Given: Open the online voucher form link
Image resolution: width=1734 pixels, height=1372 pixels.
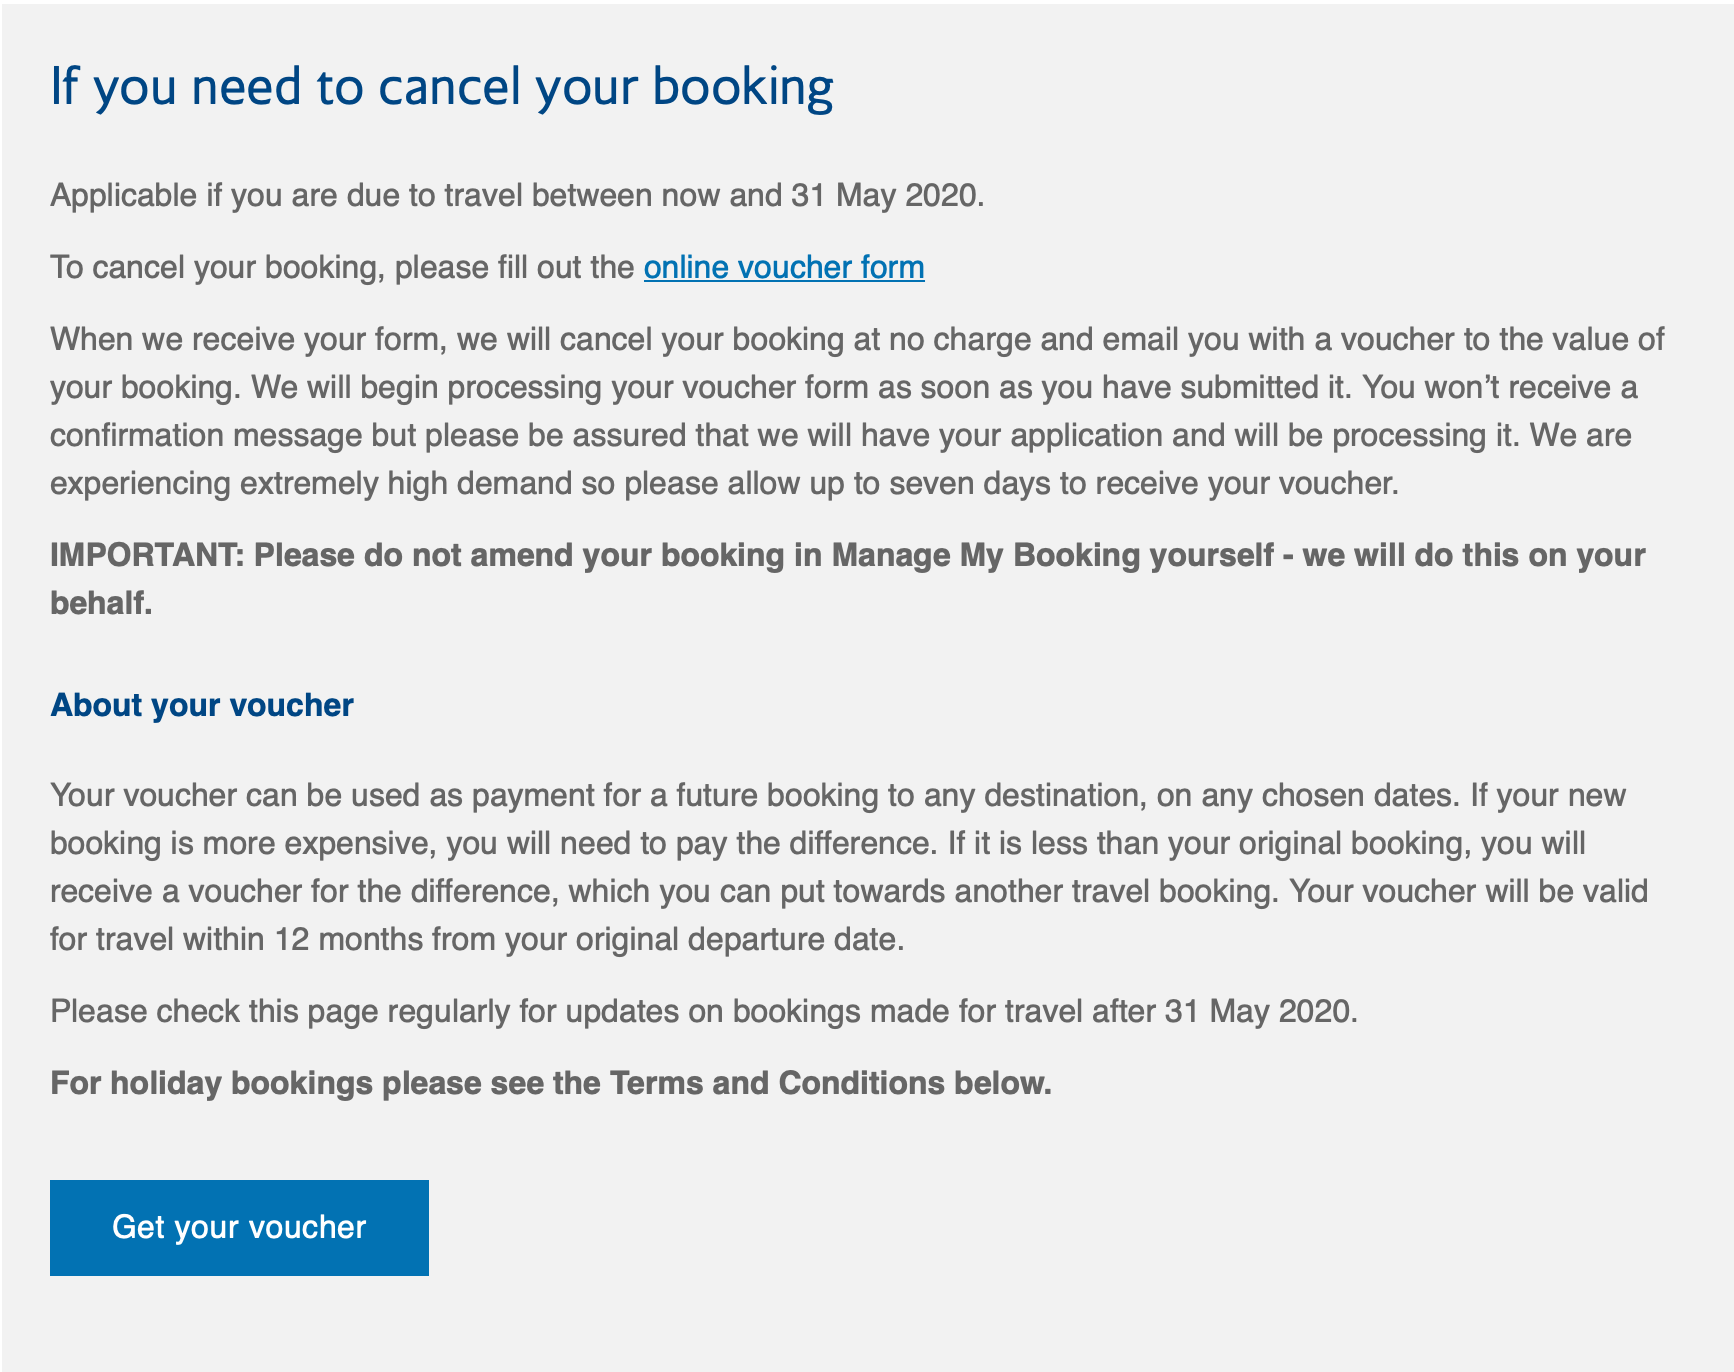Looking at the screenshot, I should click(x=783, y=268).
